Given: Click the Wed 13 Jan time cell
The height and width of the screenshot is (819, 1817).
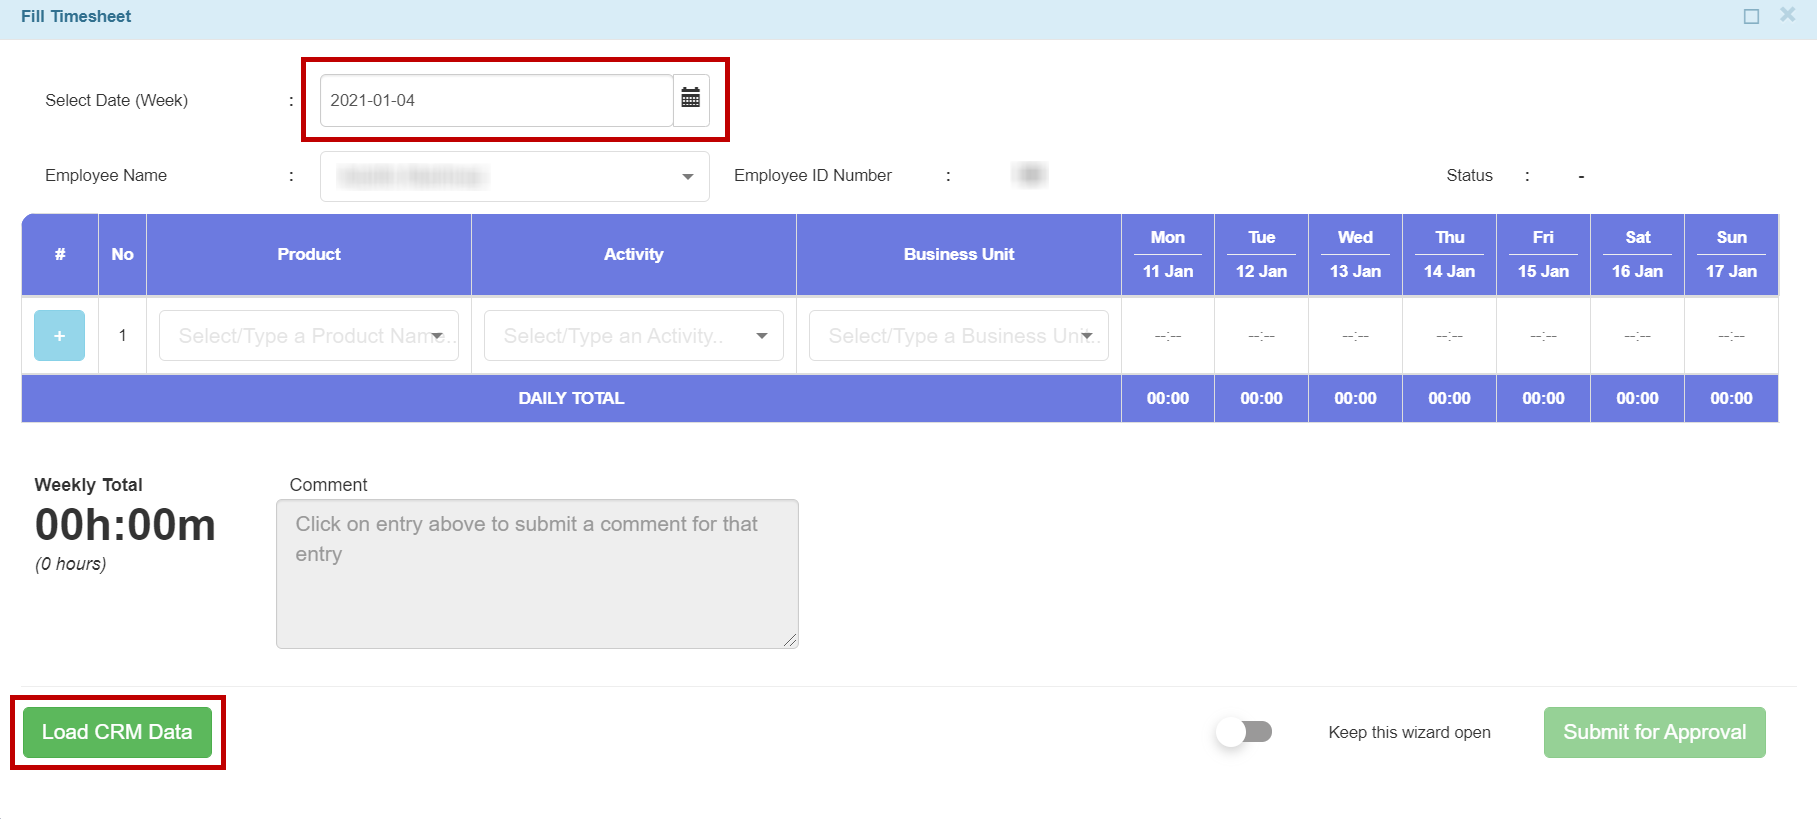Looking at the screenshot, I should [1355, 336].
